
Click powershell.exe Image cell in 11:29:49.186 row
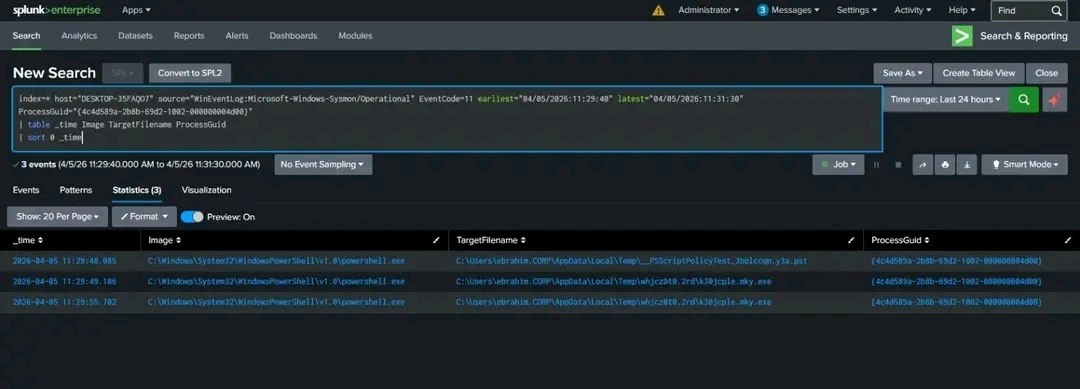coord(276,282)
